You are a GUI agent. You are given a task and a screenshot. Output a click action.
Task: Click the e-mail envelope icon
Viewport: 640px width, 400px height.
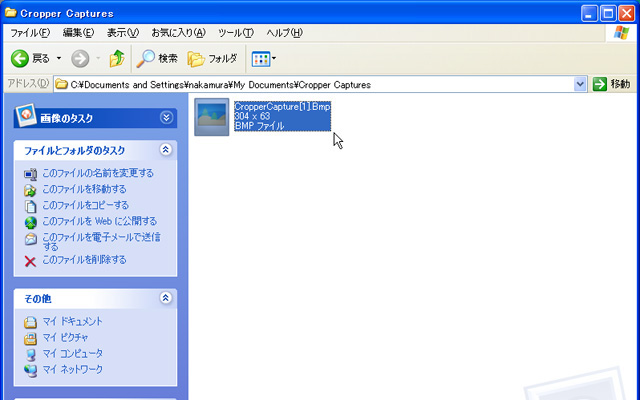30,239
